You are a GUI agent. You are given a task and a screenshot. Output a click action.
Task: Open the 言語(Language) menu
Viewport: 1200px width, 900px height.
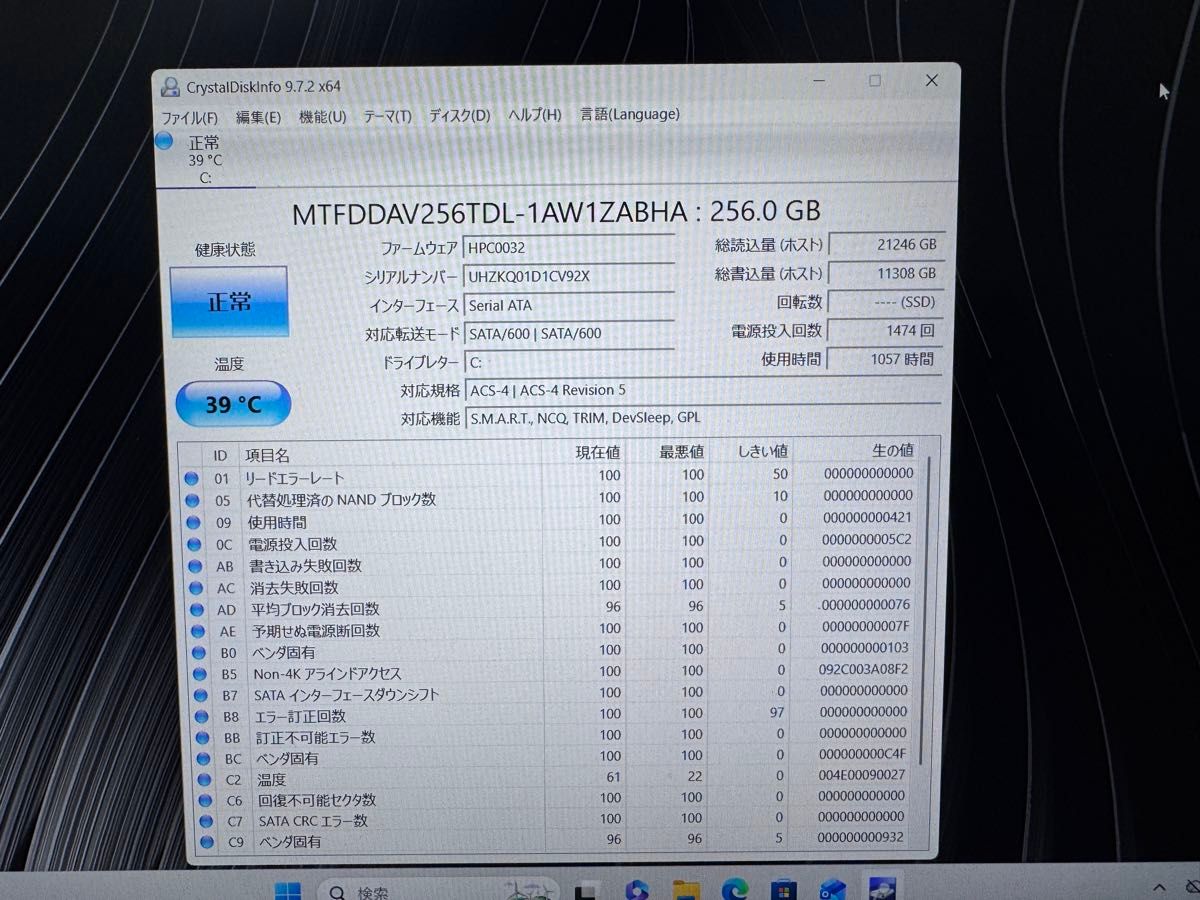(x=630, y=114)
